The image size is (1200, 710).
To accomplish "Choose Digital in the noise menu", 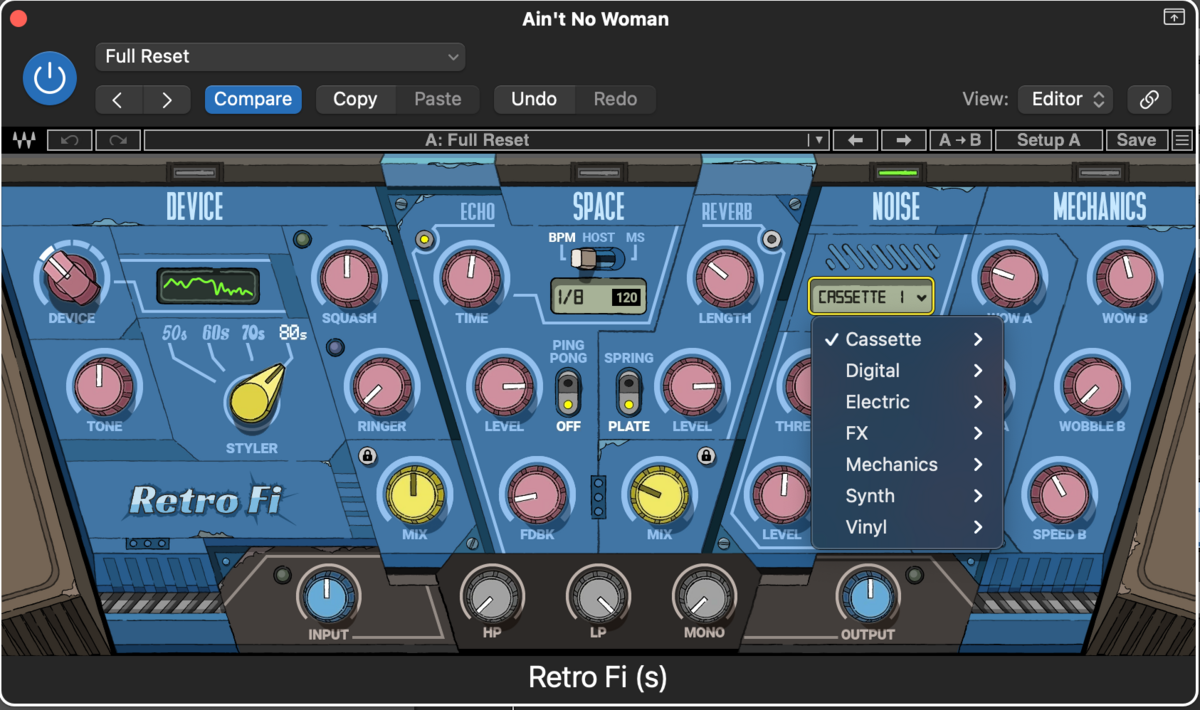I will [x=872, y=371].
